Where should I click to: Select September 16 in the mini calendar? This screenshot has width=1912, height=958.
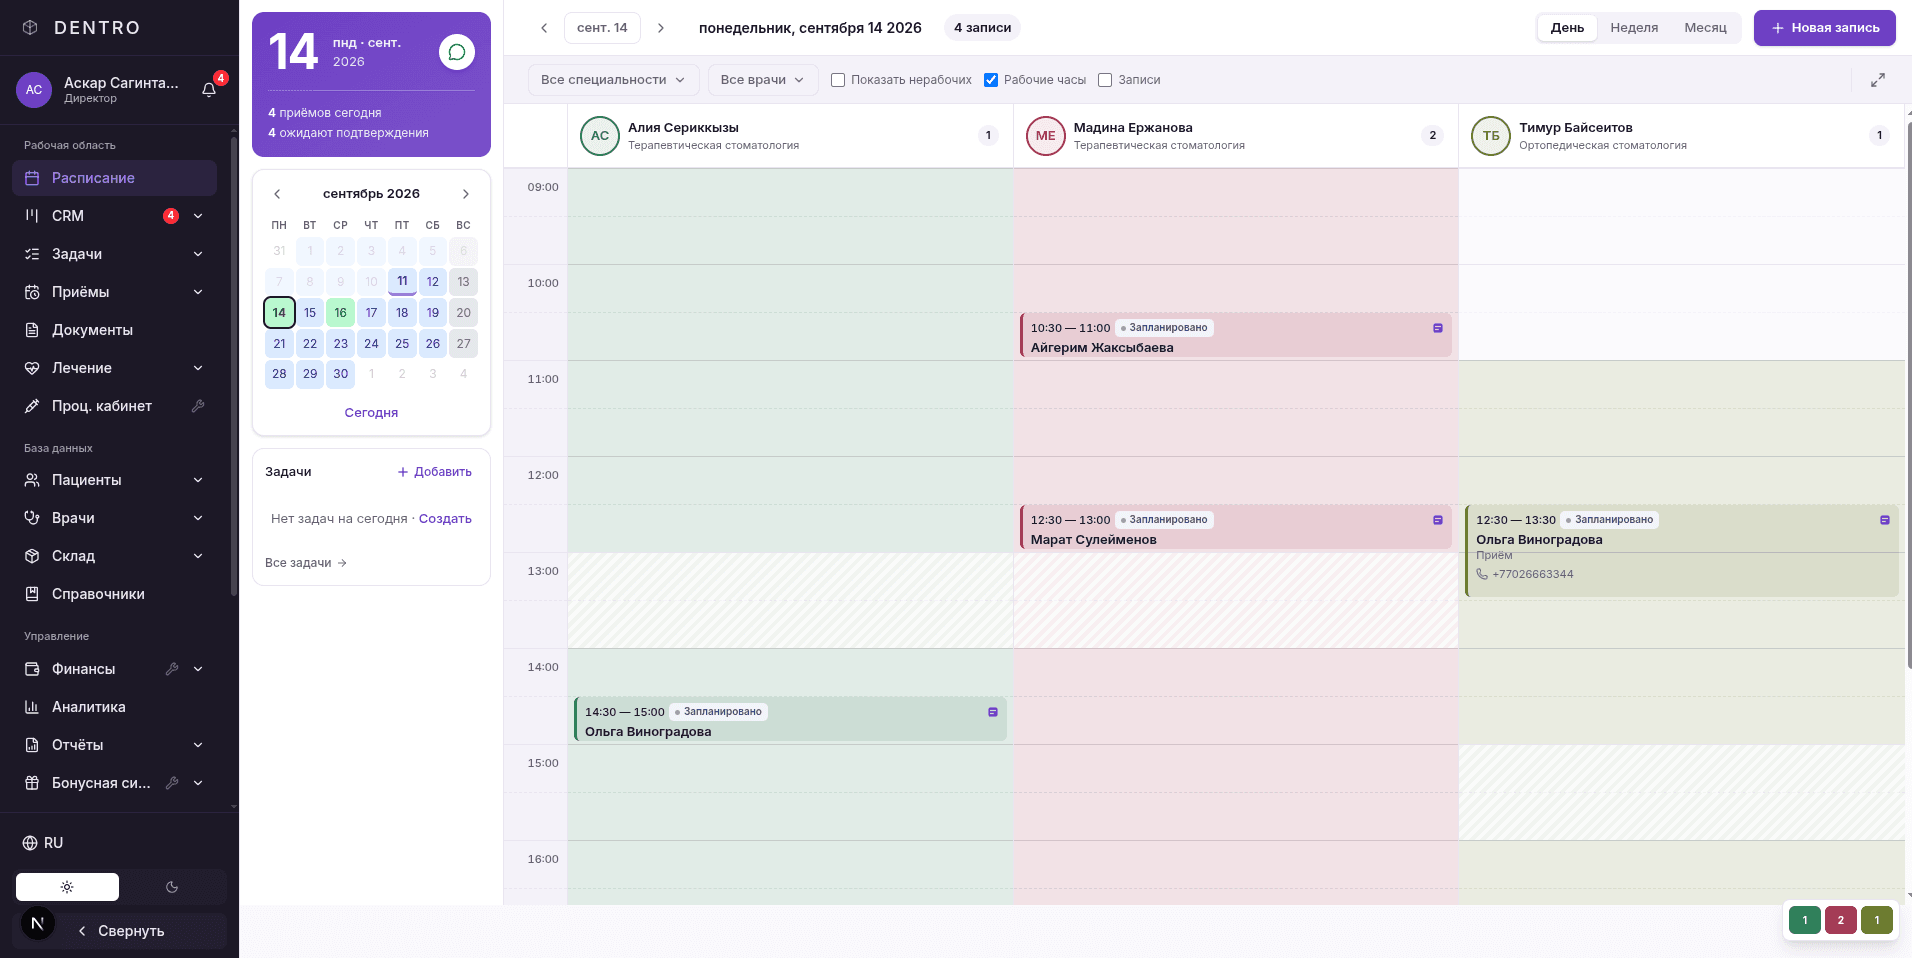pyautogui.click(x=341, y=313)
